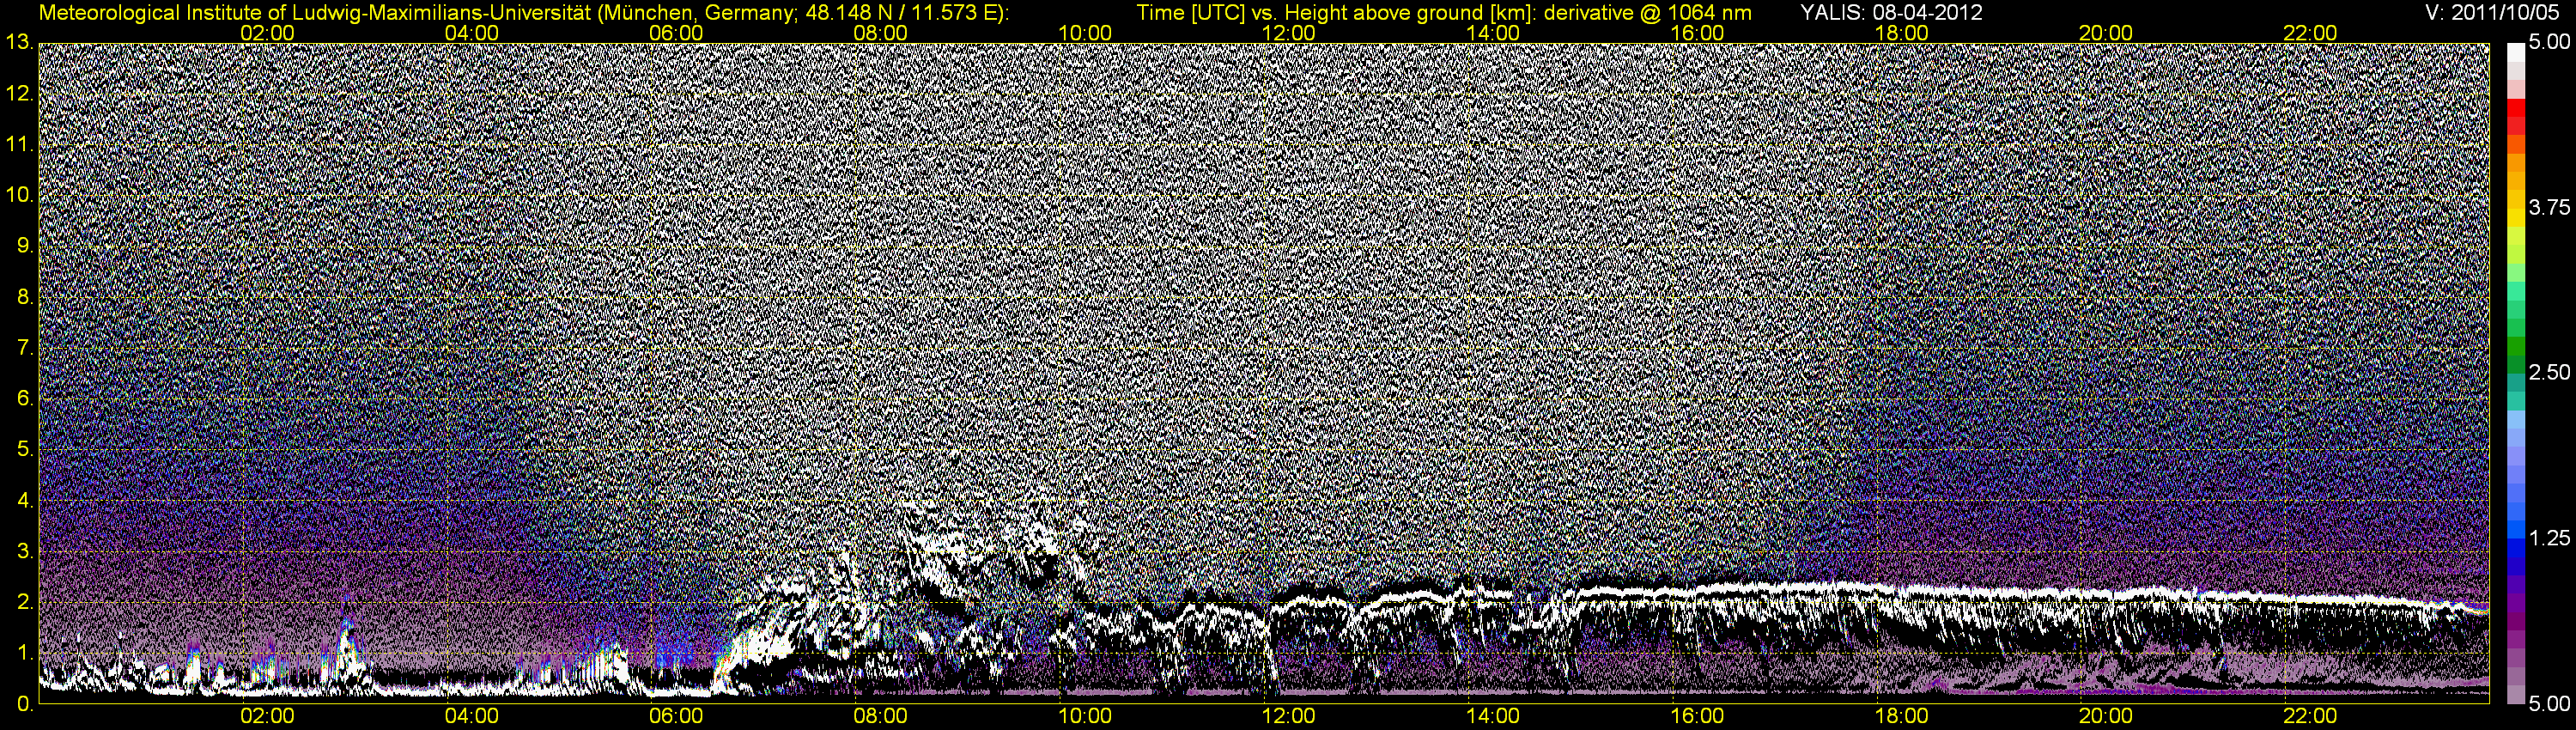2576x730 pixels.
Task: Click the 14:00 label on the top time axis
Action: pos(1493,33)
